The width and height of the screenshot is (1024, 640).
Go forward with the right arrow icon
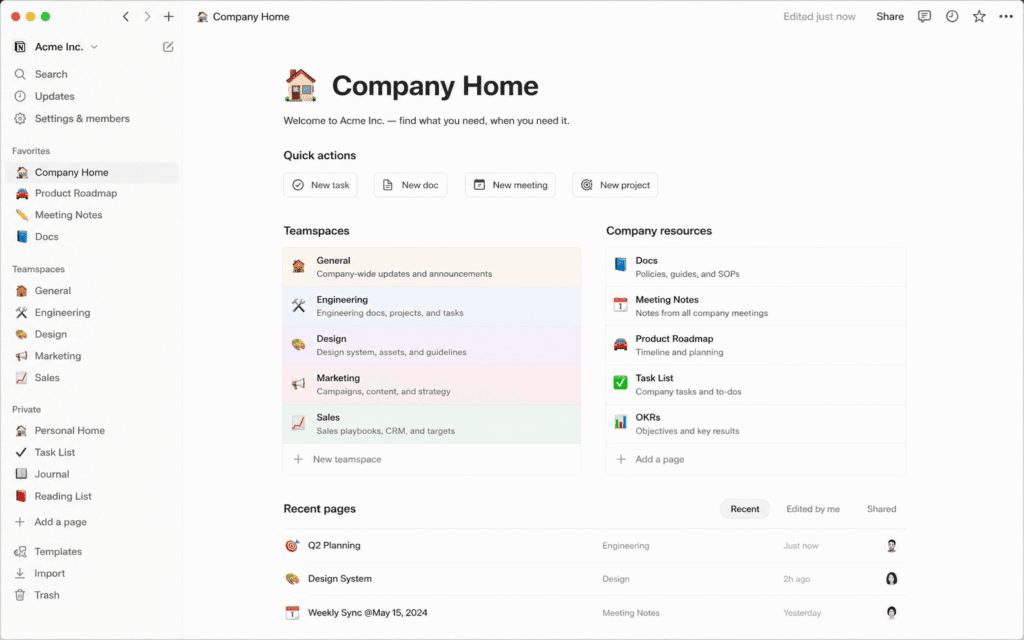[147, 16]
